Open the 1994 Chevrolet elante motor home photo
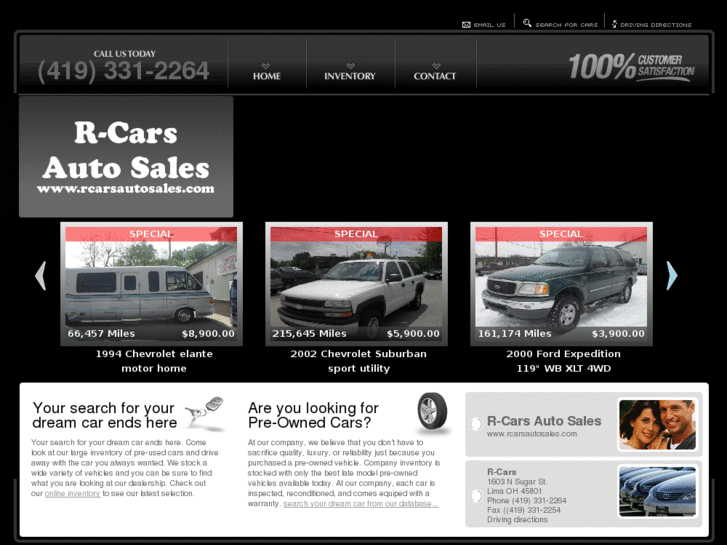Viewport: 727px width, 545px height. coord(151,284)
